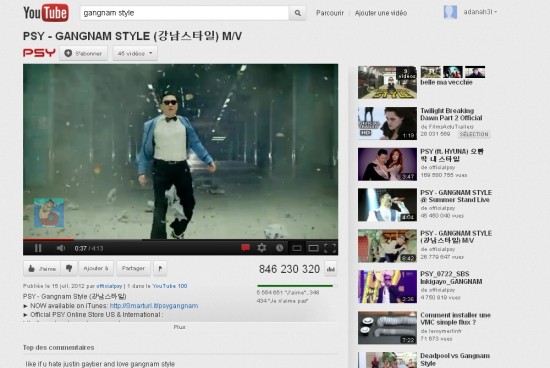The height and width of the screenshot is (368, 550).
Task: Seek on the red progress bar
Action: click(48, 240)
